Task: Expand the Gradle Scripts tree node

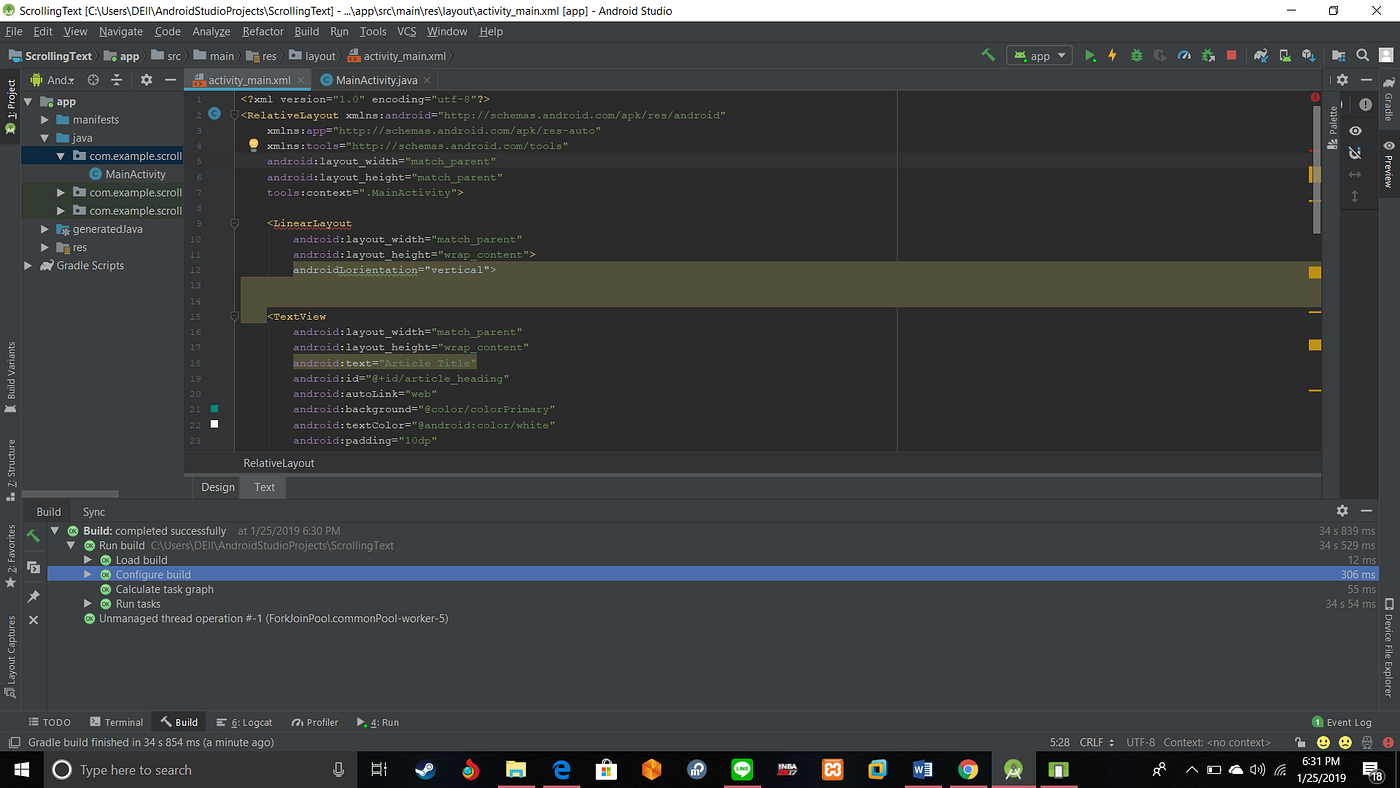Action: (28, 265)
